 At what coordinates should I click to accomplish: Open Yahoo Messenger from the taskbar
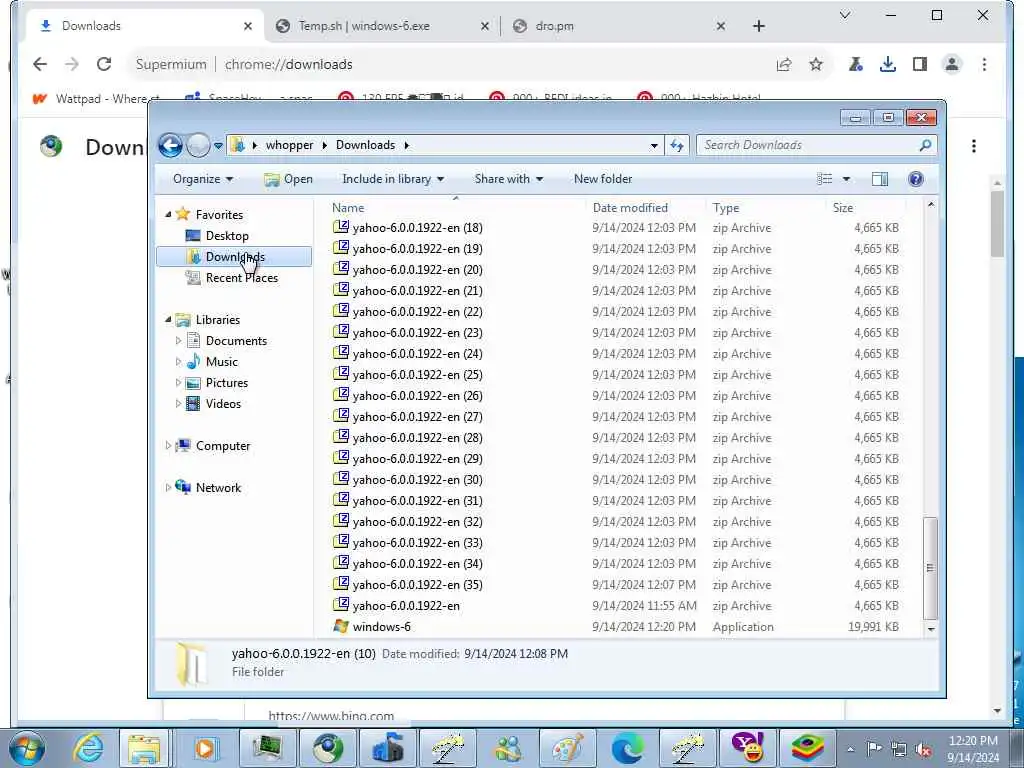click(747, 748)
